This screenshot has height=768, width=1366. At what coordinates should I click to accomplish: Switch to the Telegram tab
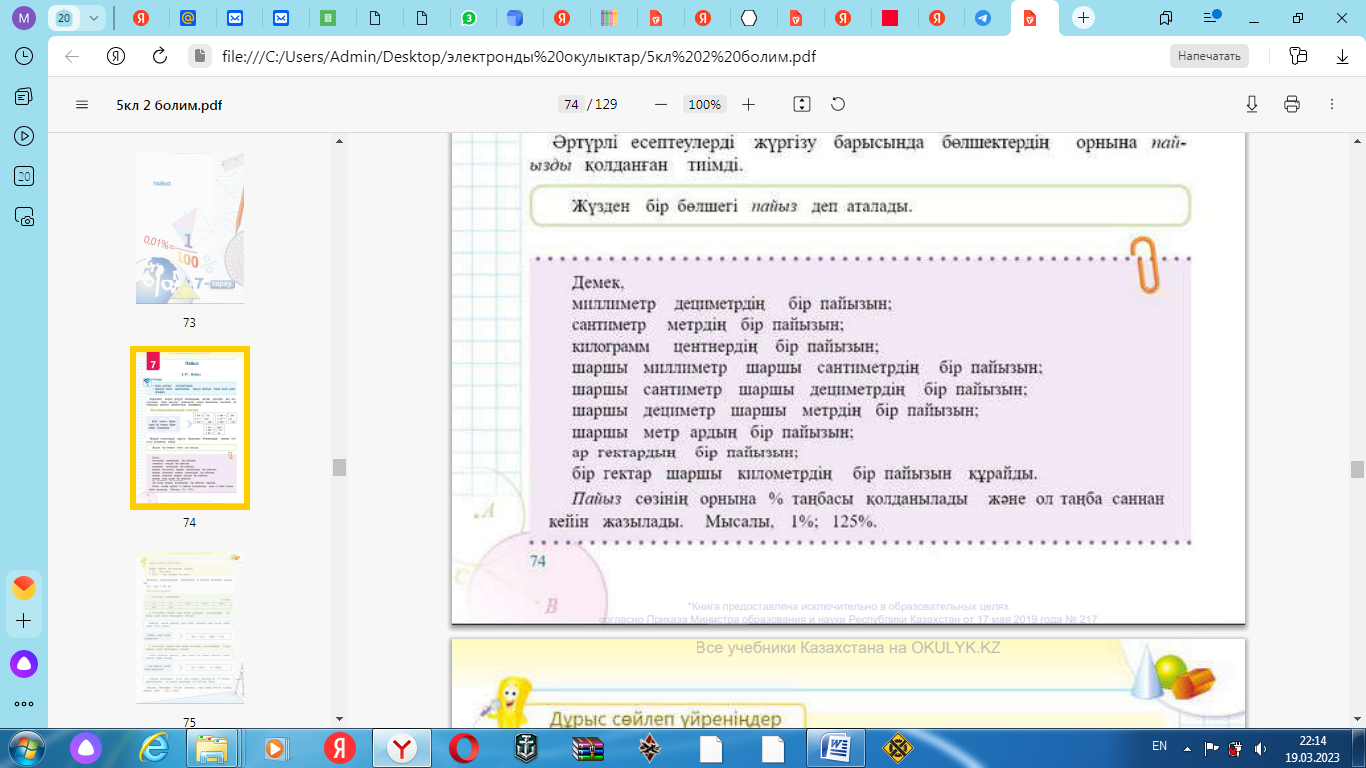(983, 18)
